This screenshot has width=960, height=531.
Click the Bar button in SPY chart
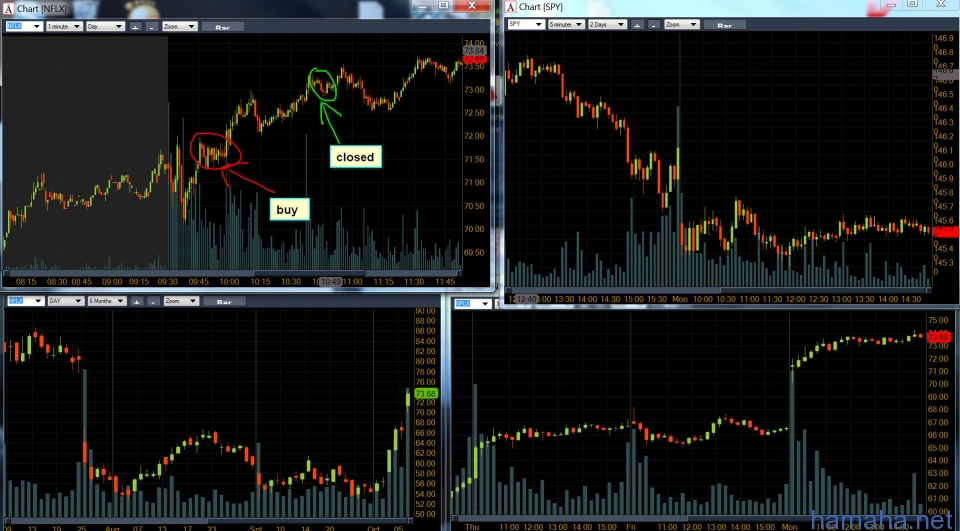point(725,24)
